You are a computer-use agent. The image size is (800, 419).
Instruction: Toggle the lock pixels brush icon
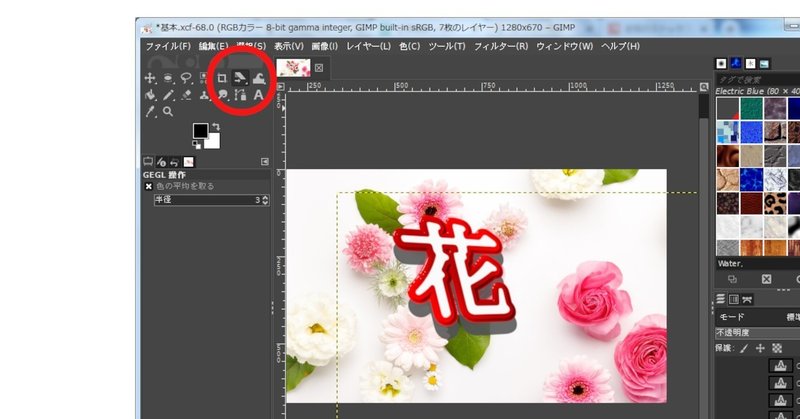coord(744,348)
